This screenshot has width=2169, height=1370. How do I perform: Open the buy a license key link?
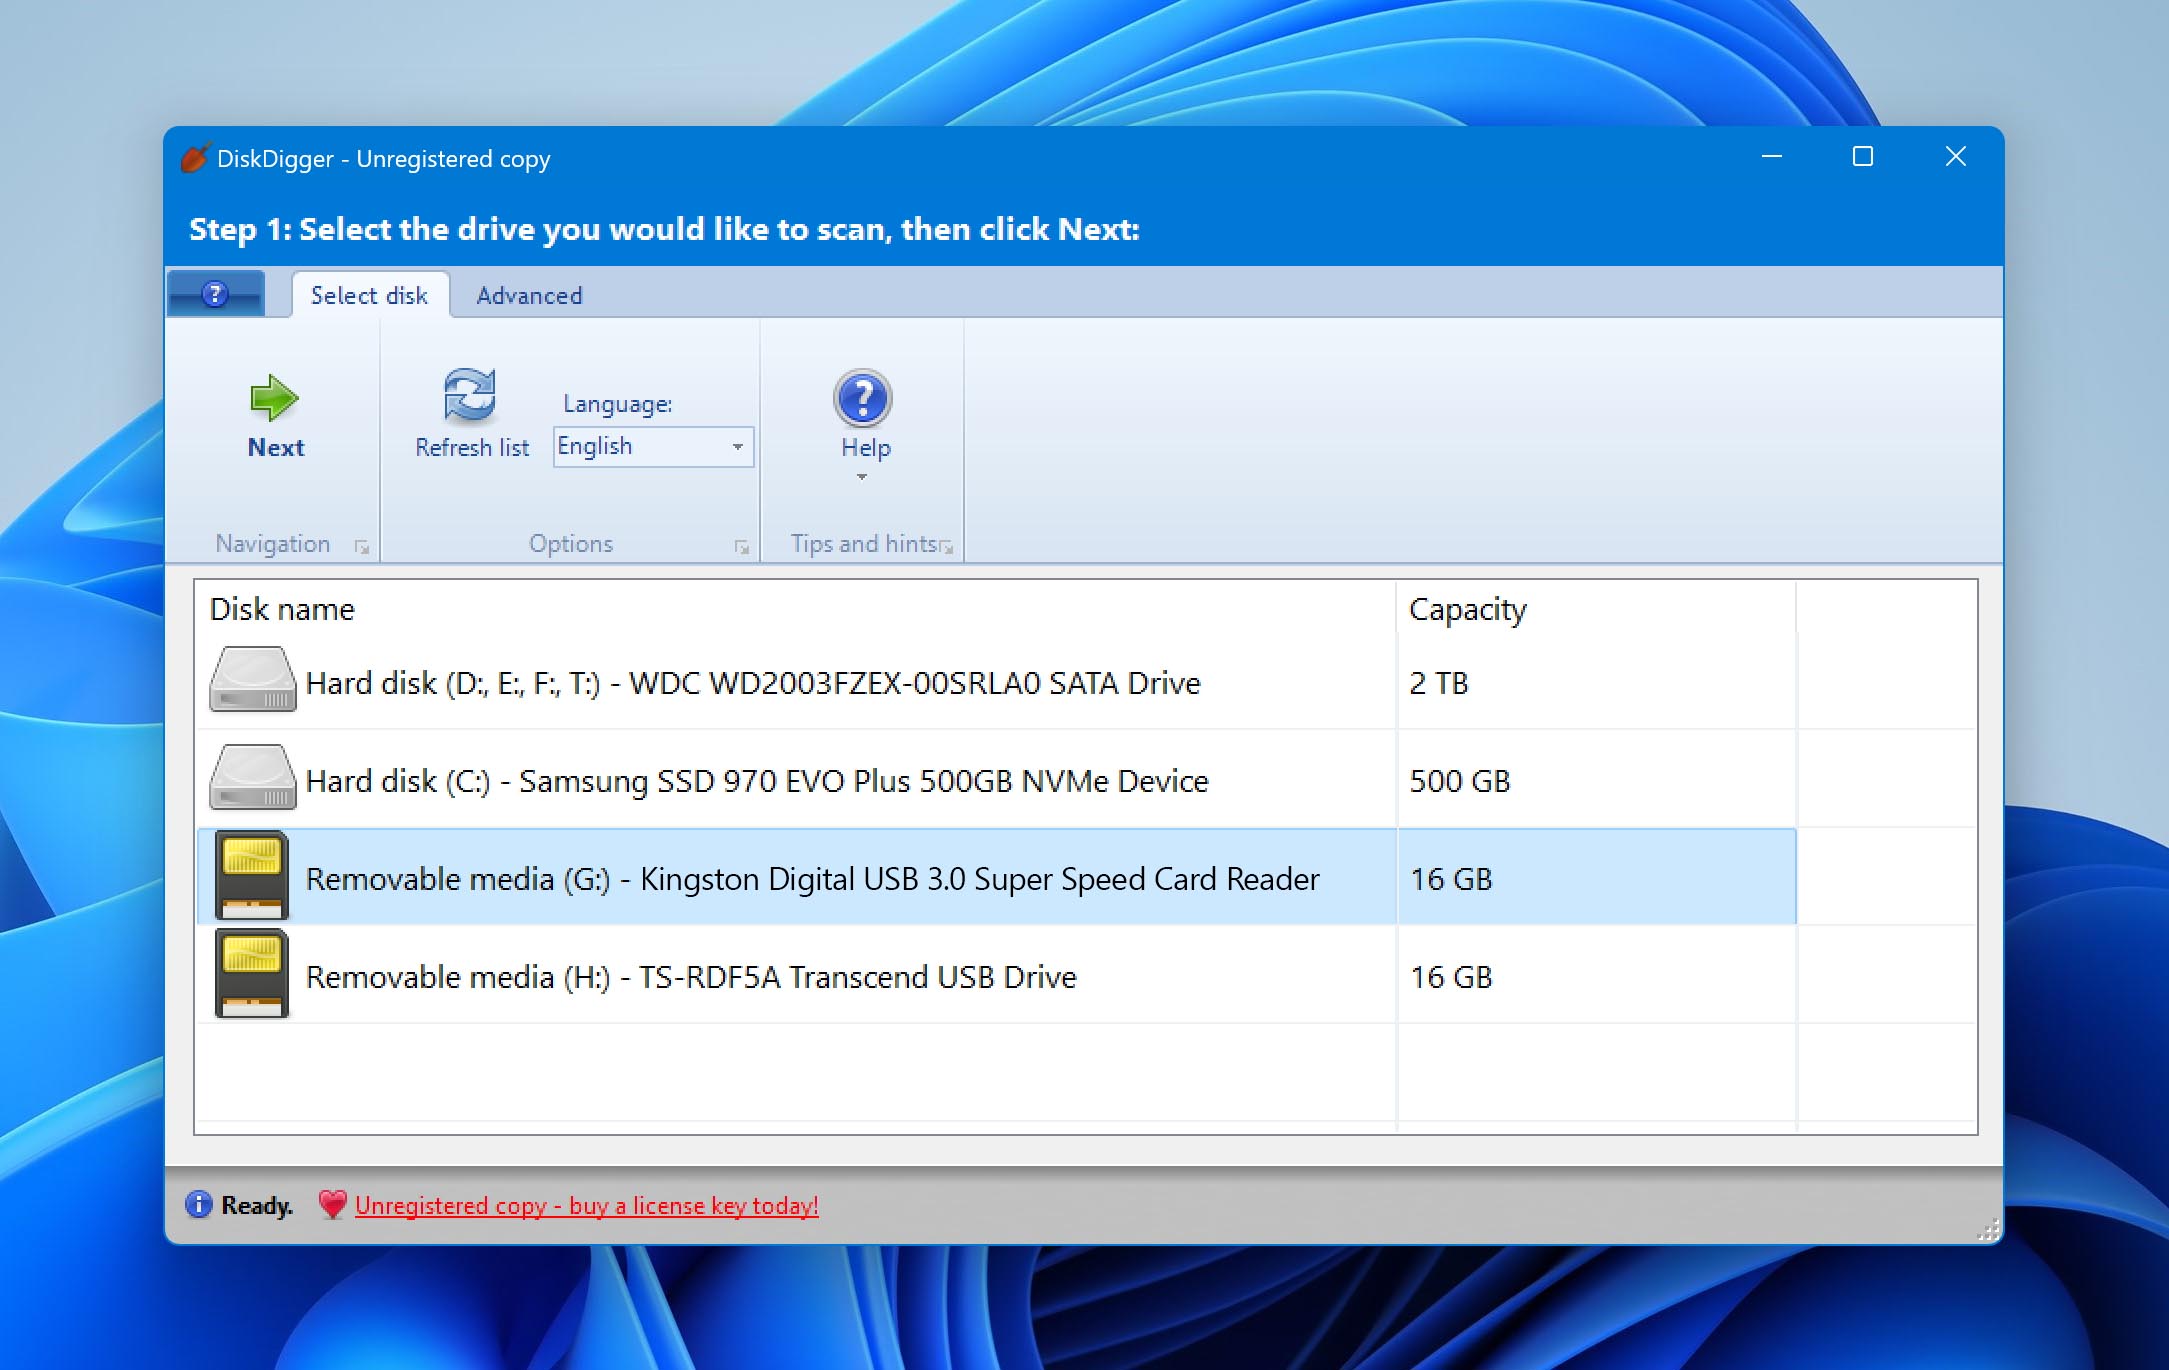pyautogui.click(x=586, y=1206)
